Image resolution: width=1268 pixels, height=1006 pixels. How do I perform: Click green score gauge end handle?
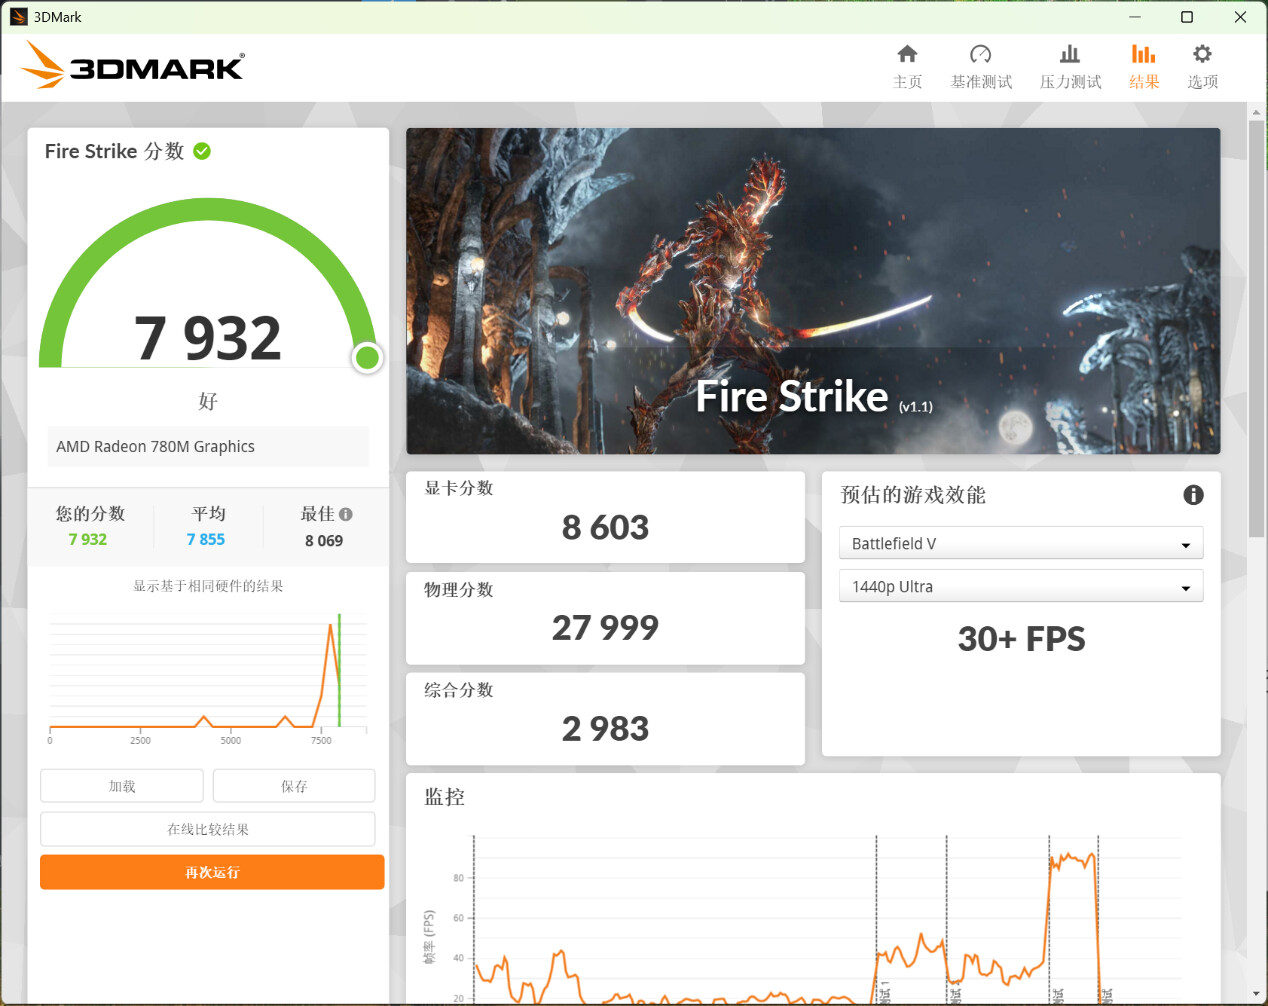(367, 357)
